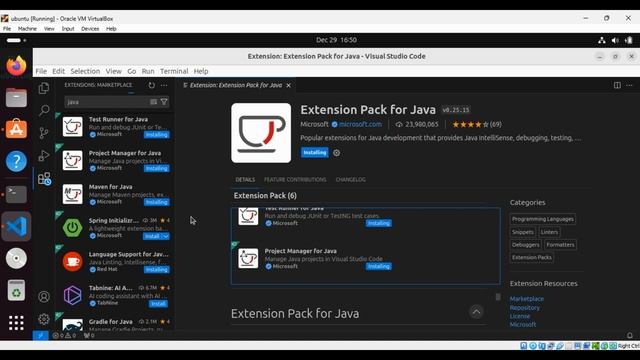Open the Explorer view in activity bar
The height and width of the screenshot is (360, 640).
(x=44, y=88)
